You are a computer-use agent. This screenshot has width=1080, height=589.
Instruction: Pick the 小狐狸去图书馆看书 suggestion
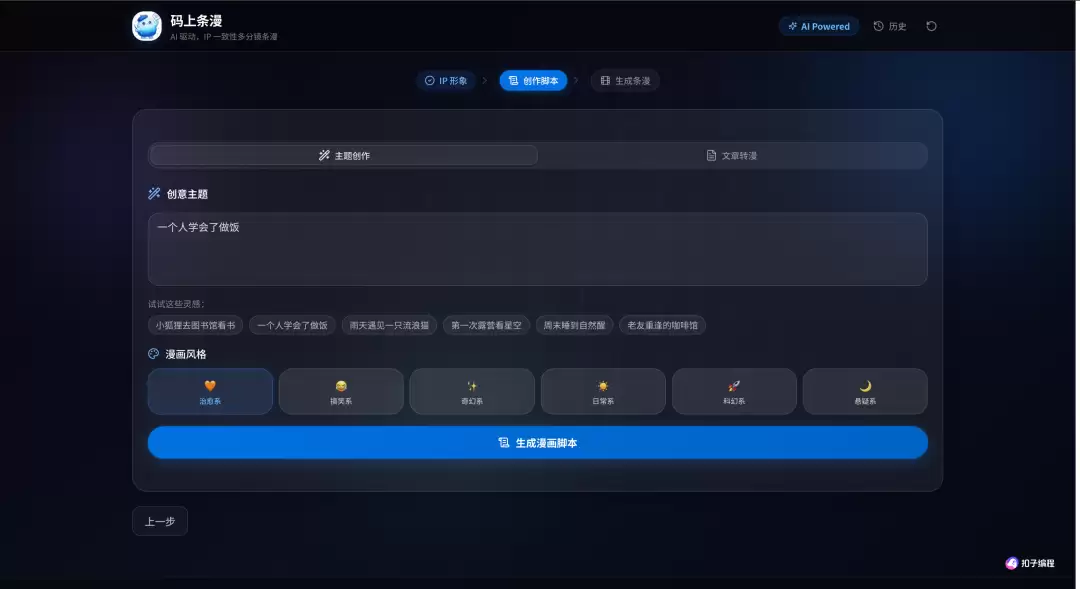coord(195,325)
